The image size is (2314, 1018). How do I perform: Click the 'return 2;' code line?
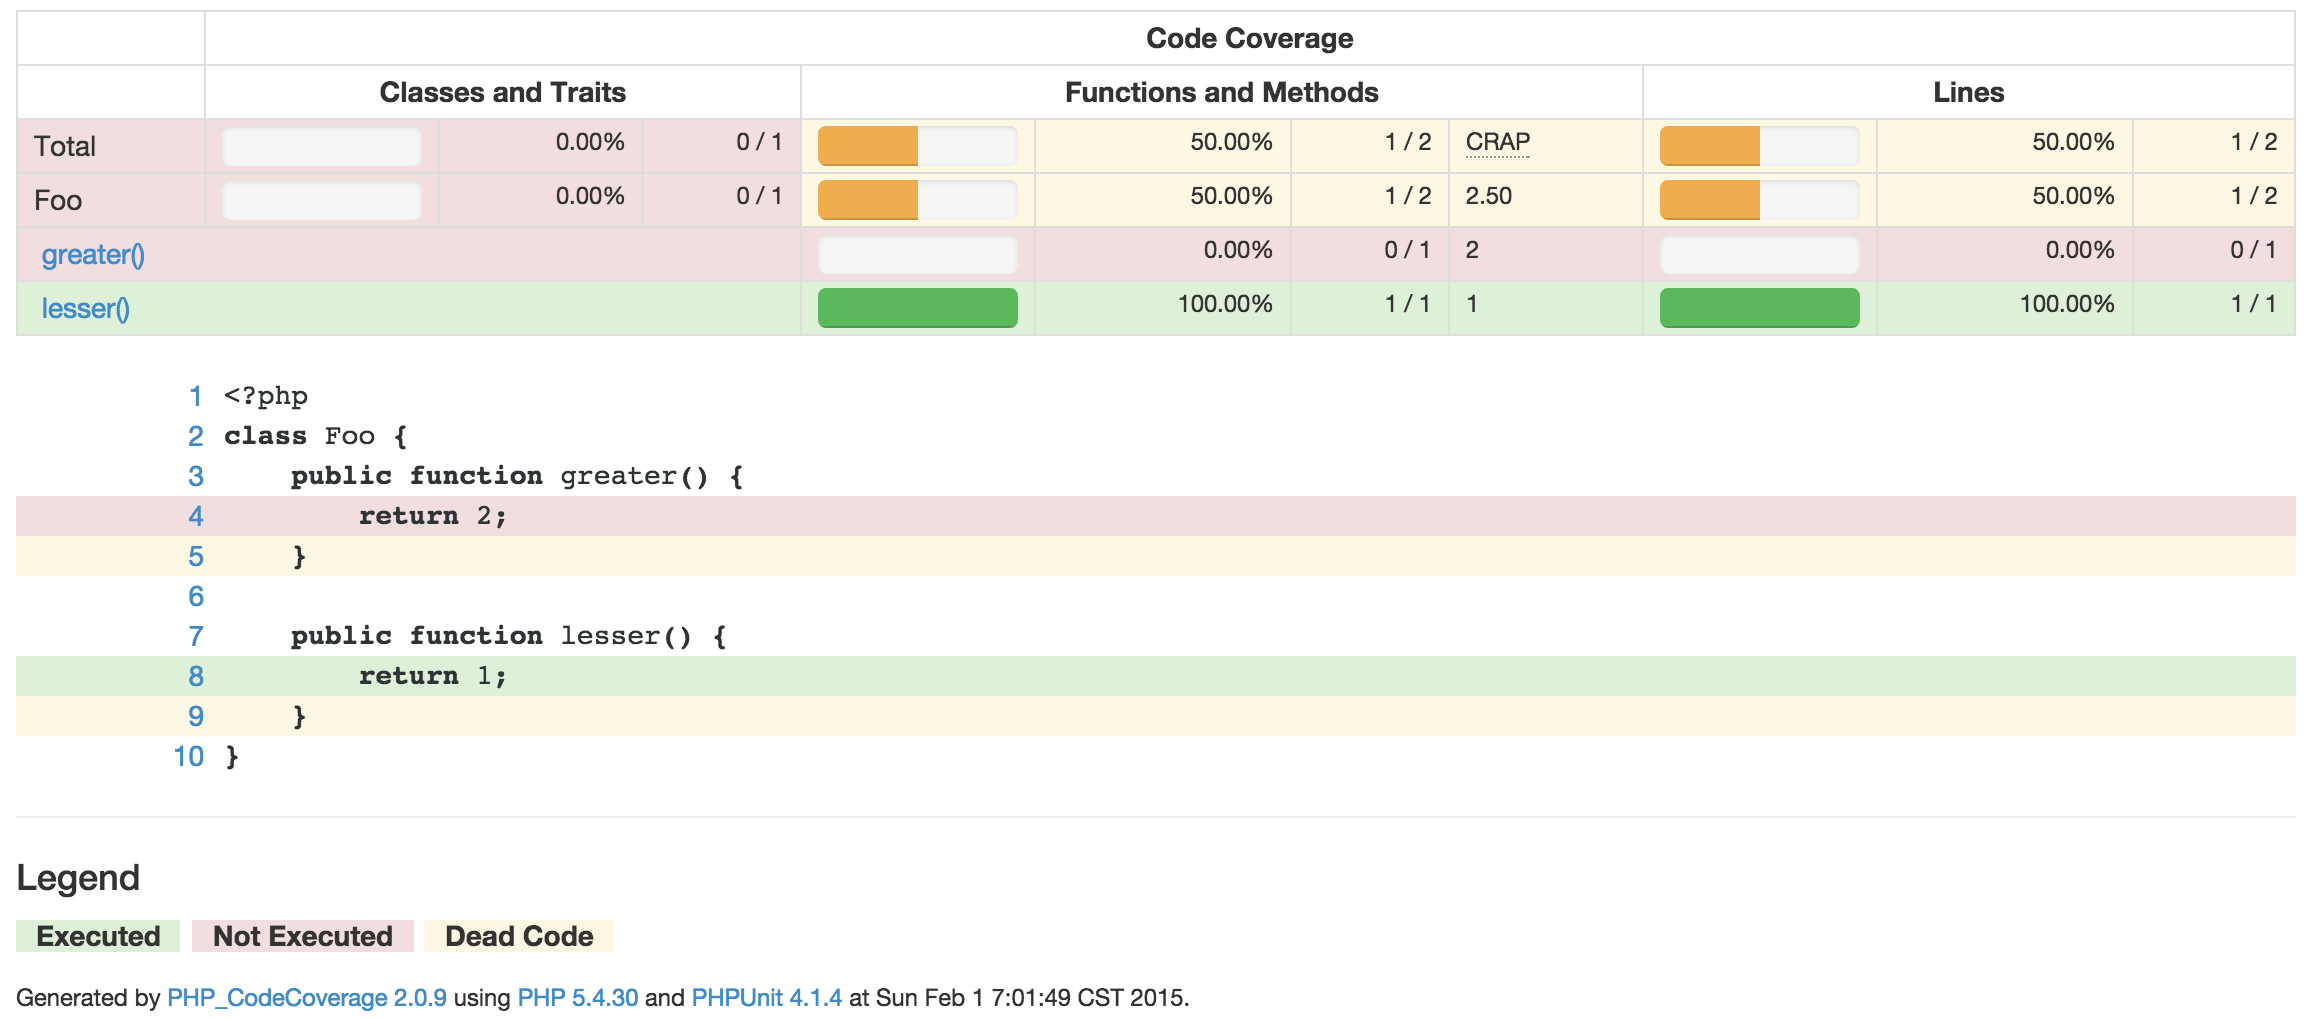pyautogui.click(x=1156, y=516)
